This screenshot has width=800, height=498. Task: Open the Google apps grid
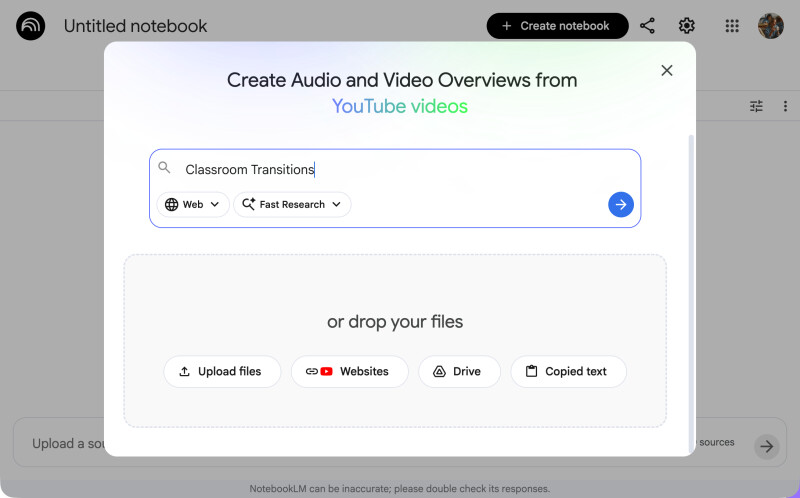[x=732, y=26]
